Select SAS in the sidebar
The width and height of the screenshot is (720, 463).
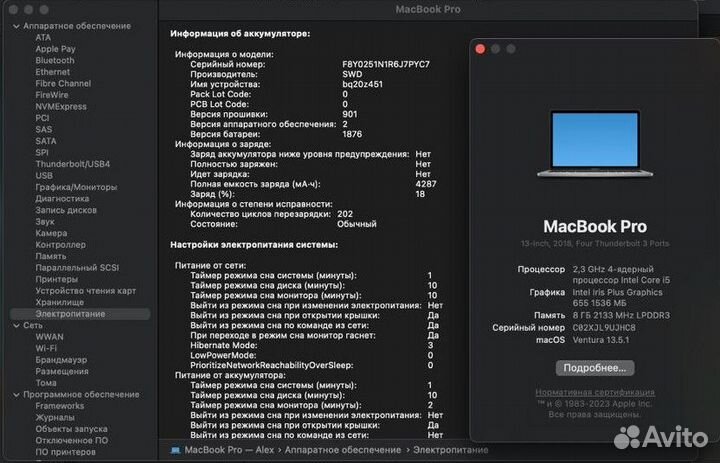tap(44, 130)
